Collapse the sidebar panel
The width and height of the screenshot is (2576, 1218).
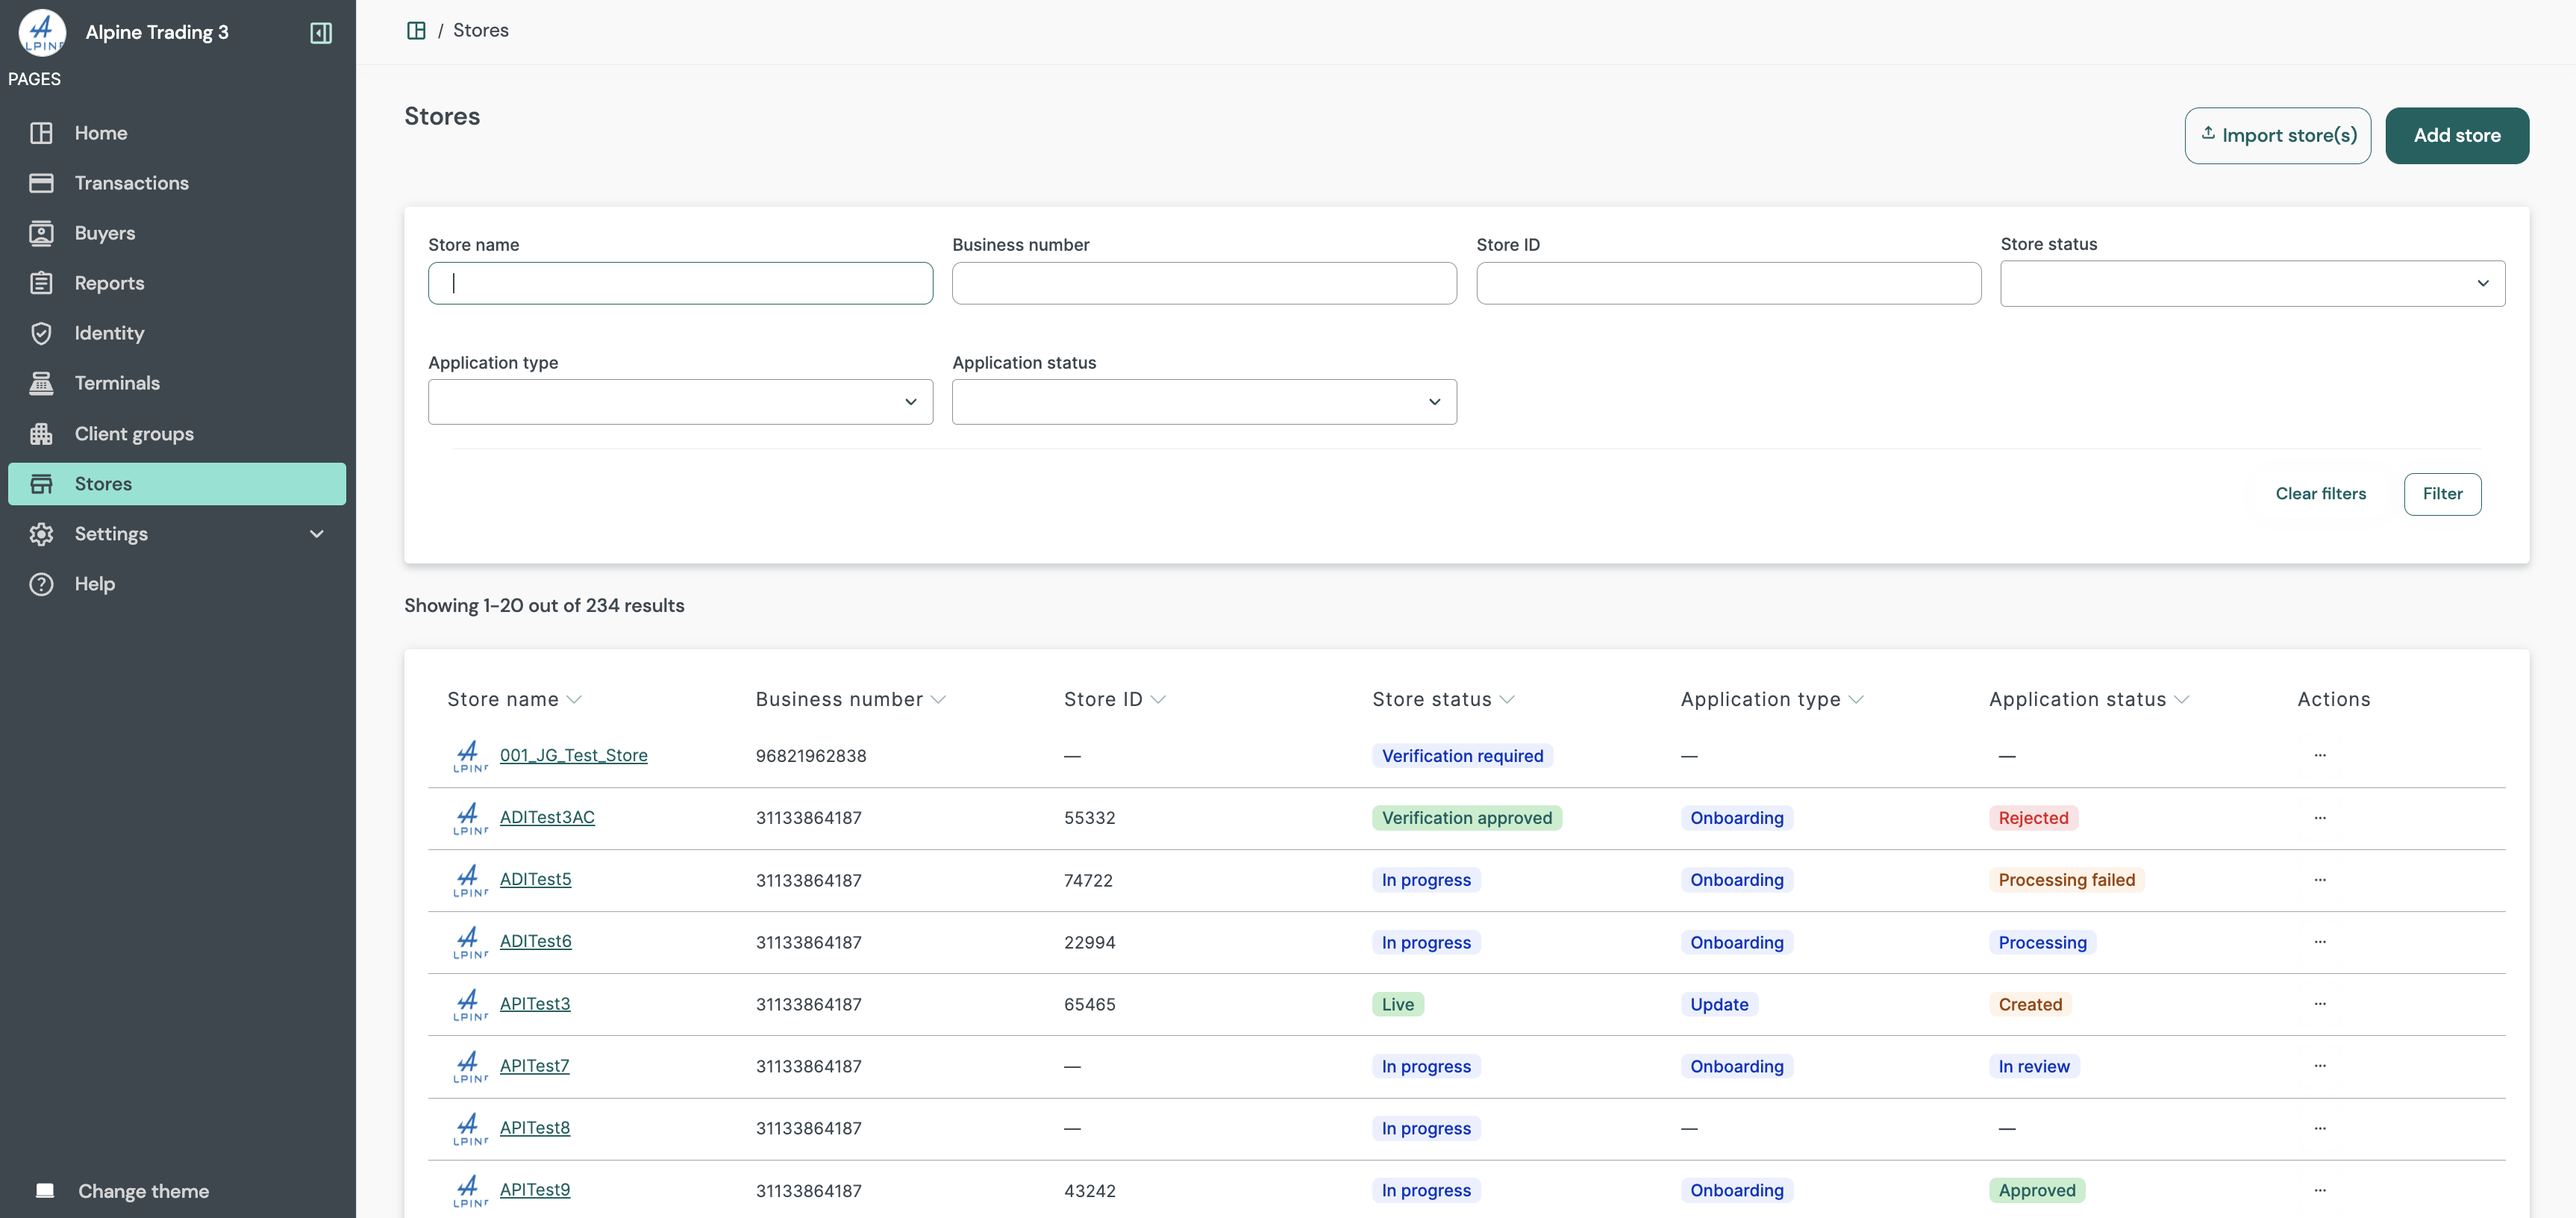point(321,32)
